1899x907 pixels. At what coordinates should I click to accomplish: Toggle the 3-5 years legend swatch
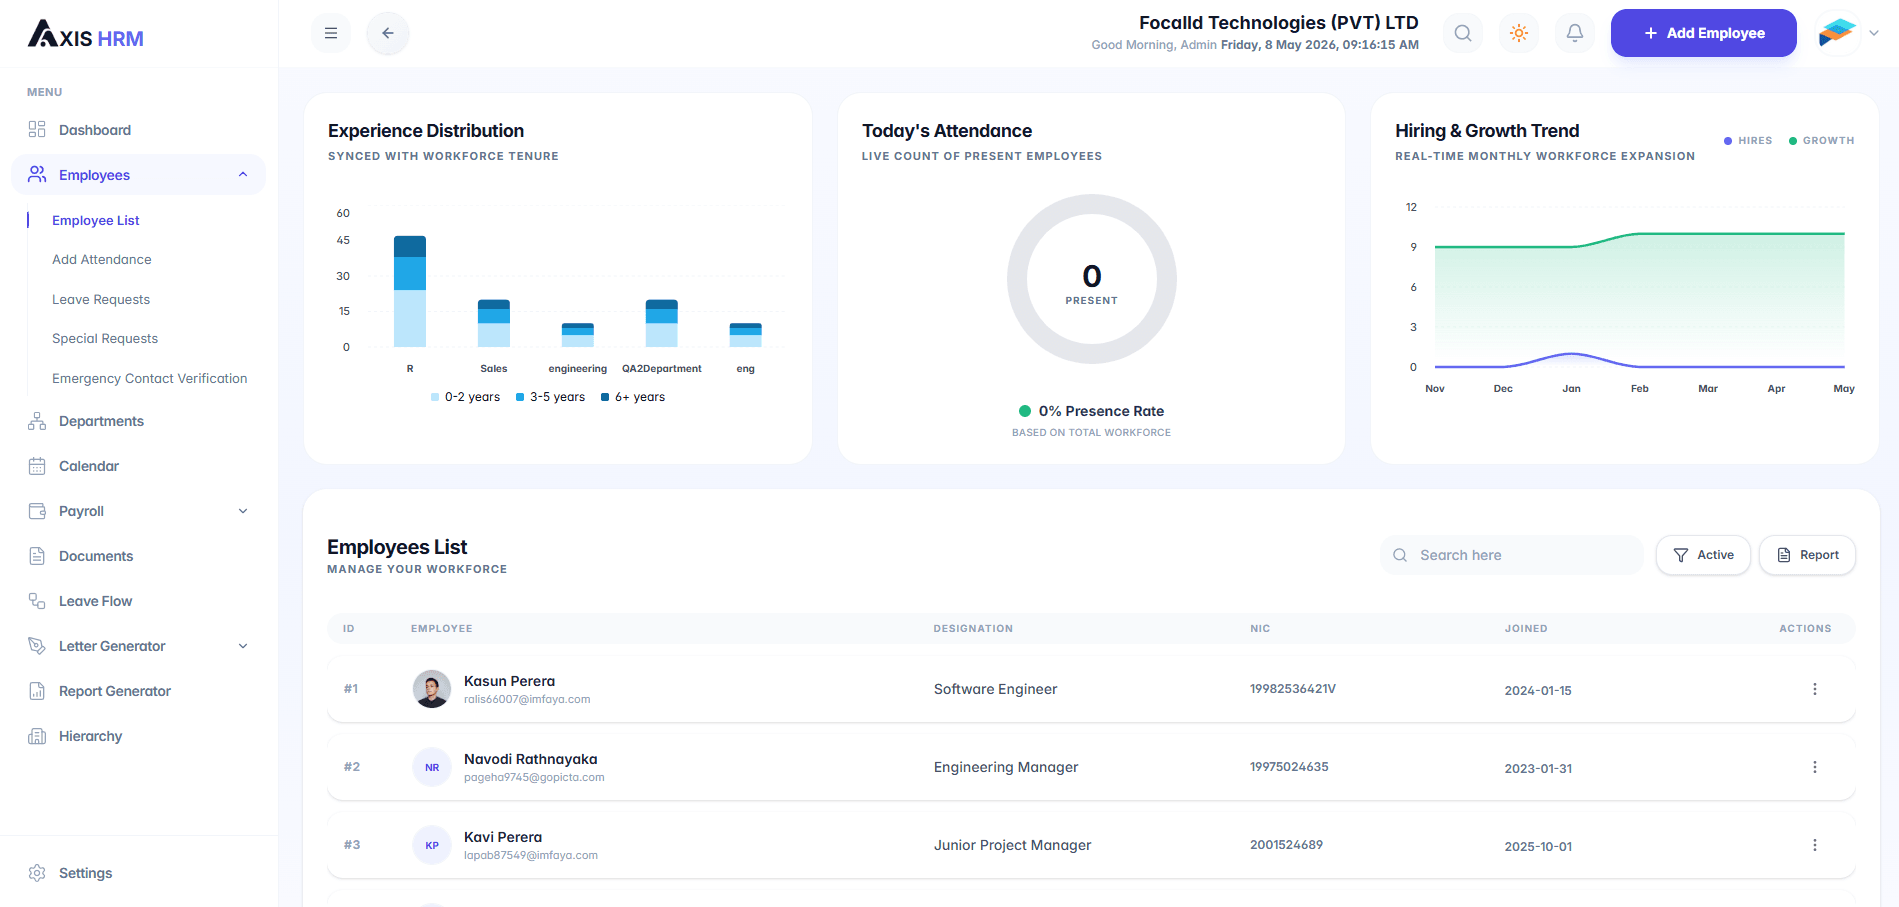point(520,397)
